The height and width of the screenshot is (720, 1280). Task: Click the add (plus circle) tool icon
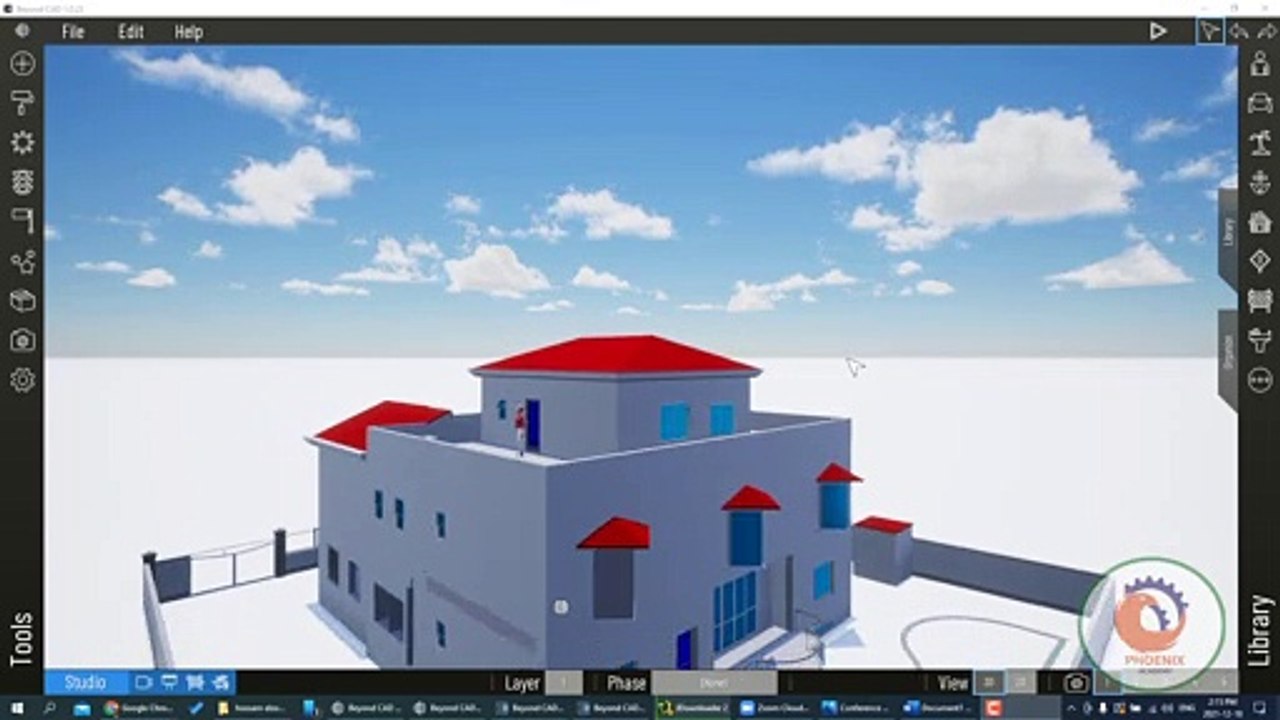[x=22, y=64]
